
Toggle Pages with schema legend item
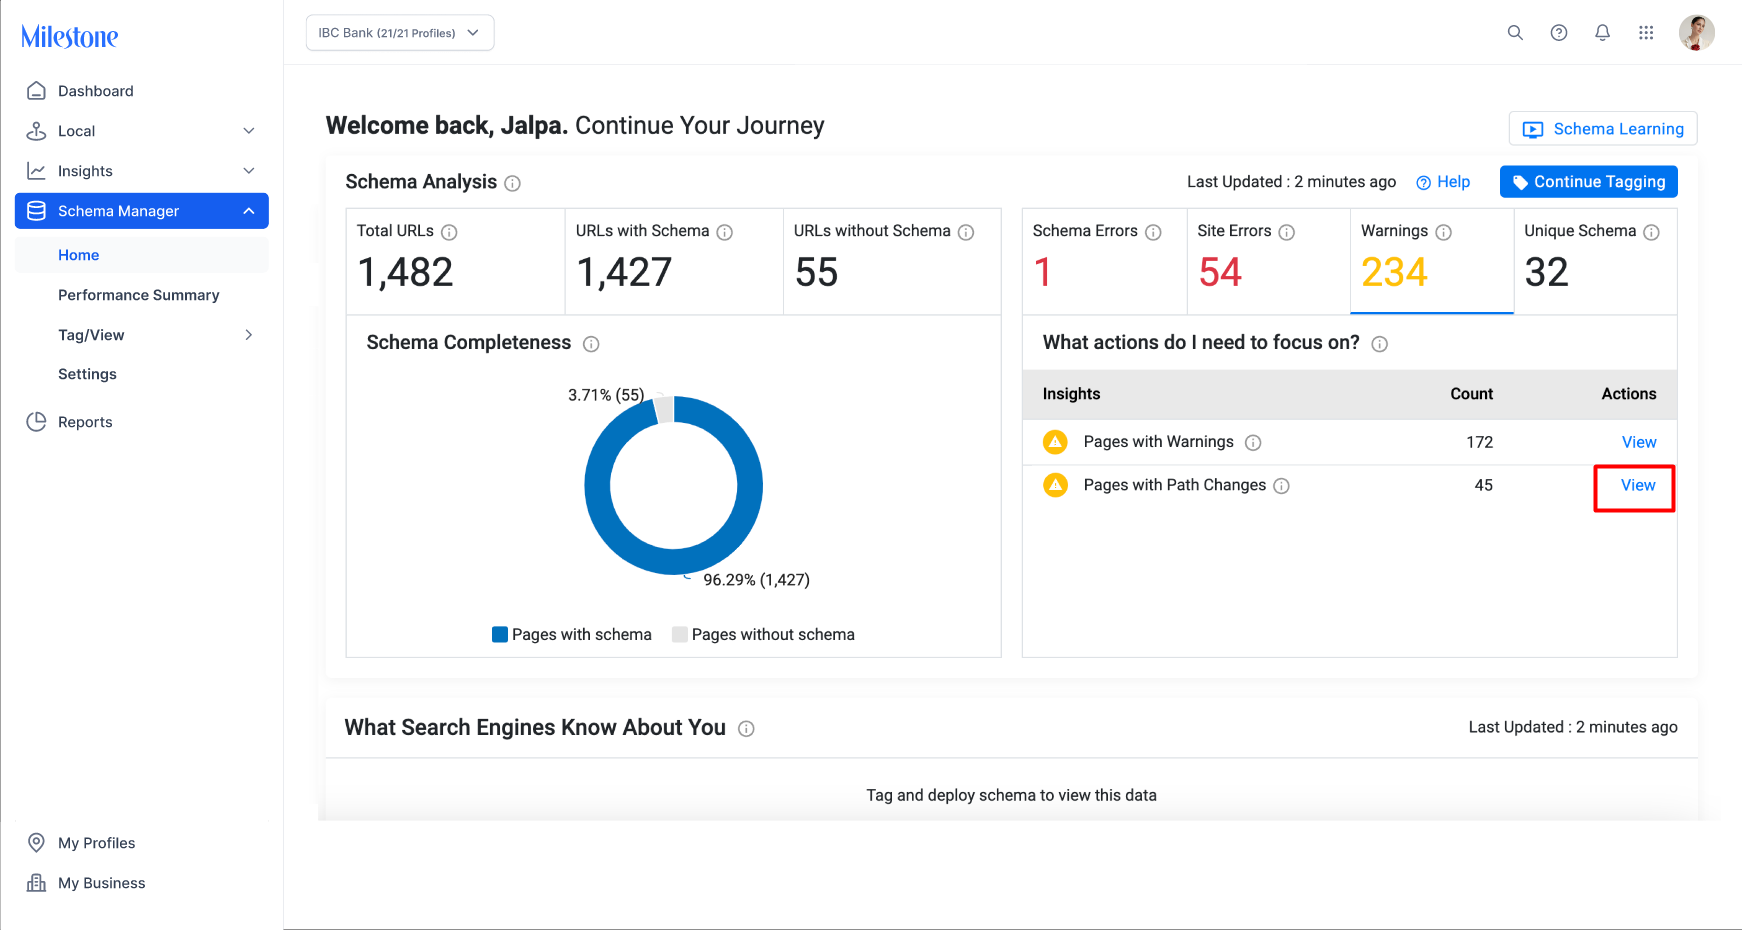click(572, 635)
